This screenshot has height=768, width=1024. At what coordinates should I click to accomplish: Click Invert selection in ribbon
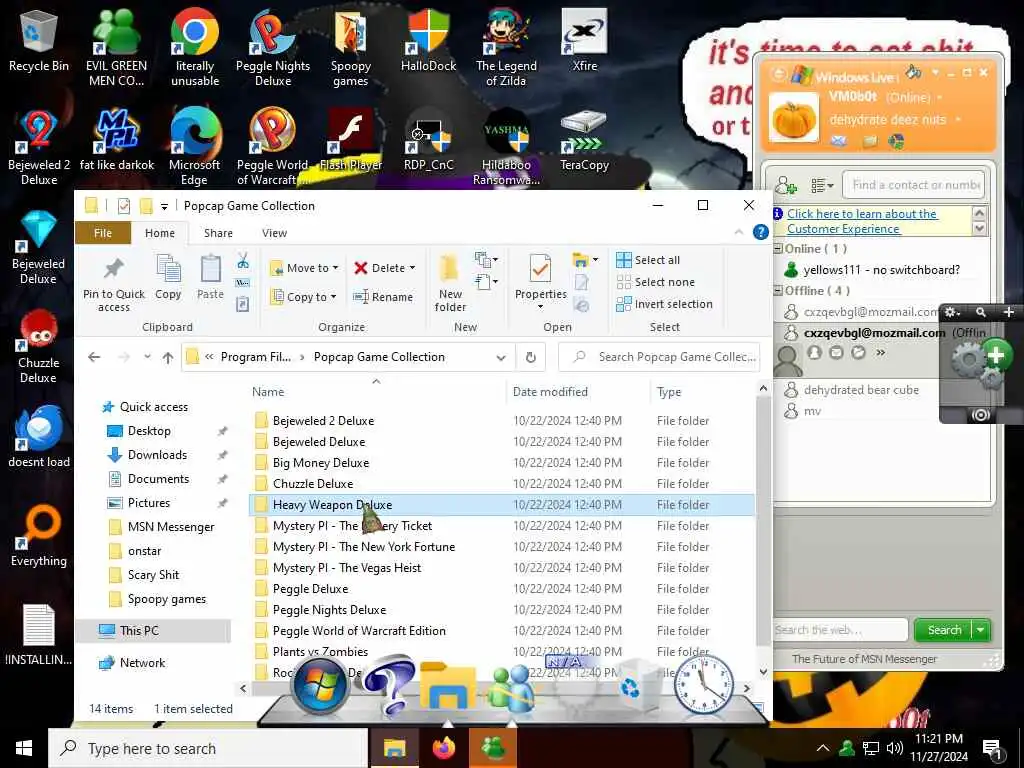(664, 304)
